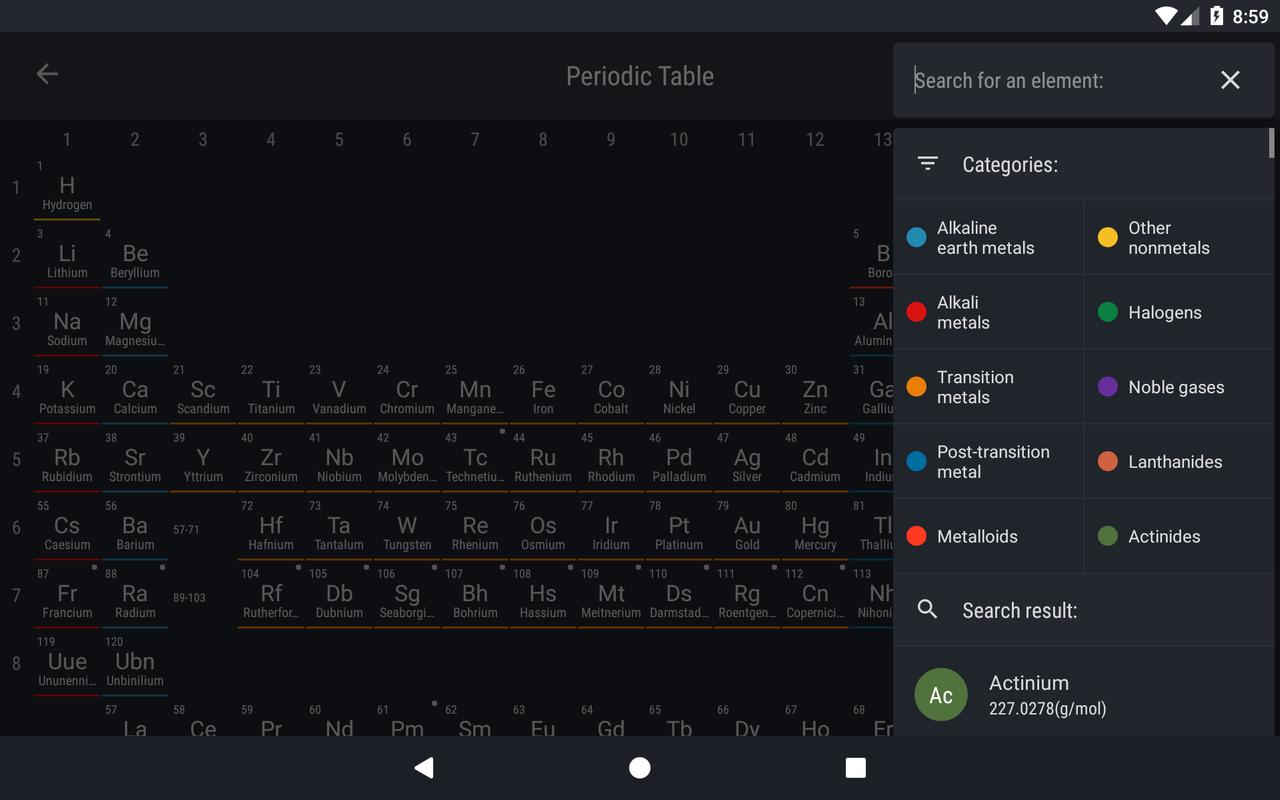This screenshot has width=1280, height=800.
Task: Select Scandium in the table
Action: click(203, 394)
